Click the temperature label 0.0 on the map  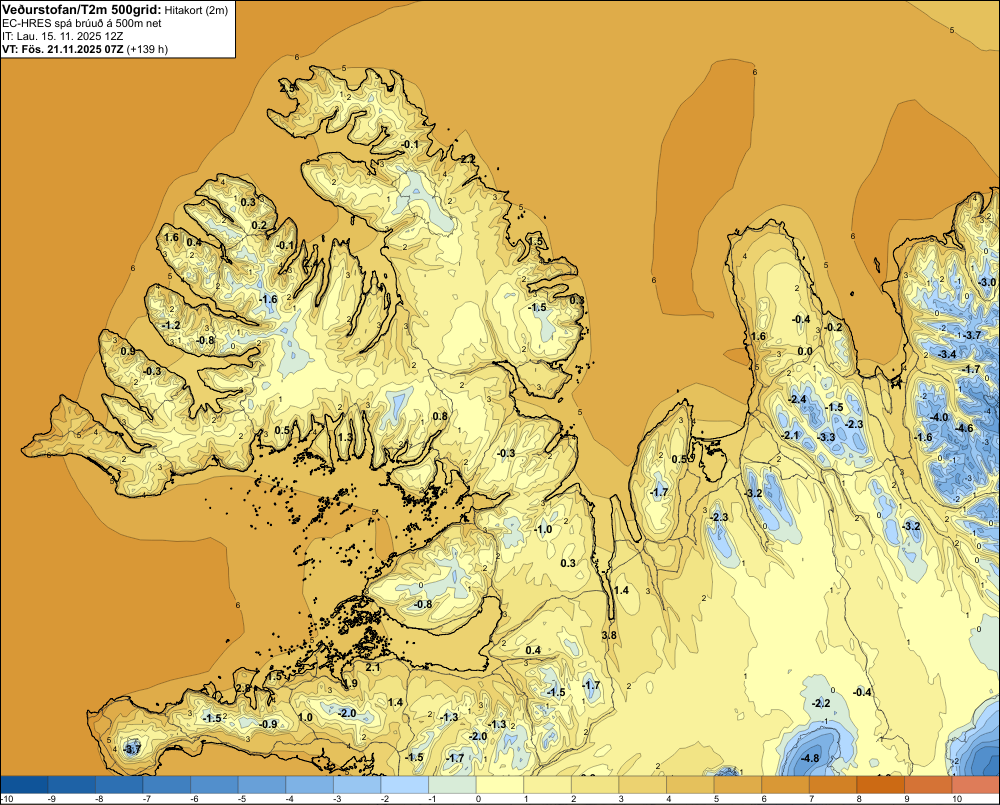coord(805,351)
